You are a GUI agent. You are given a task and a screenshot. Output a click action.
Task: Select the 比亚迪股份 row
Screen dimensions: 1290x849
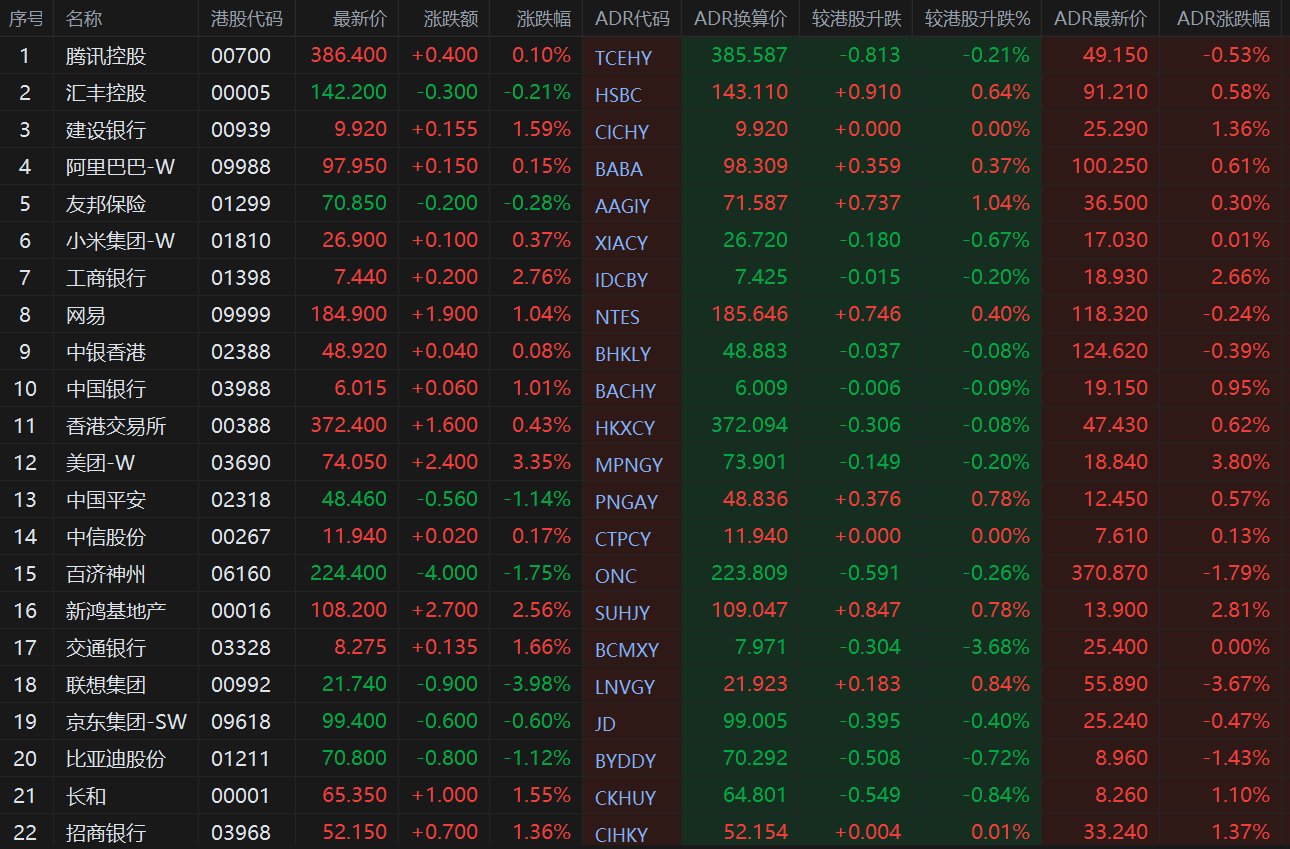[x=645, y=758]
